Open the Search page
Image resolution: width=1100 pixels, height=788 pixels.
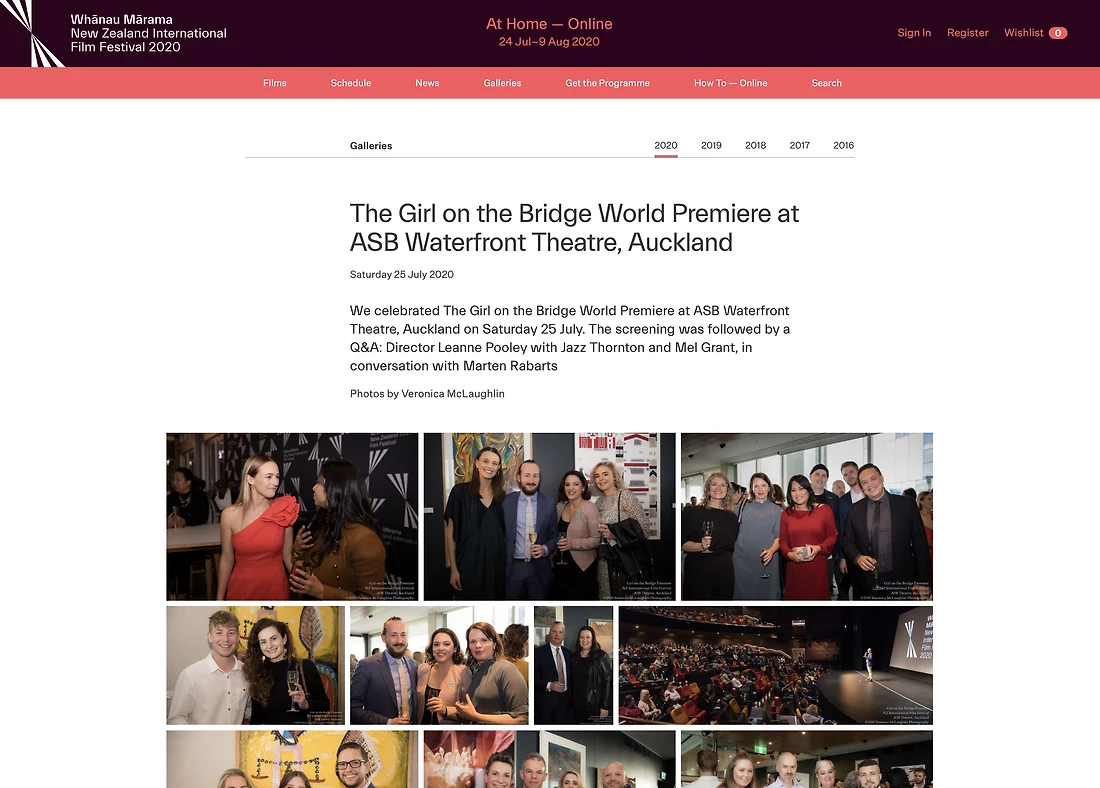click(x=826, y=83)
